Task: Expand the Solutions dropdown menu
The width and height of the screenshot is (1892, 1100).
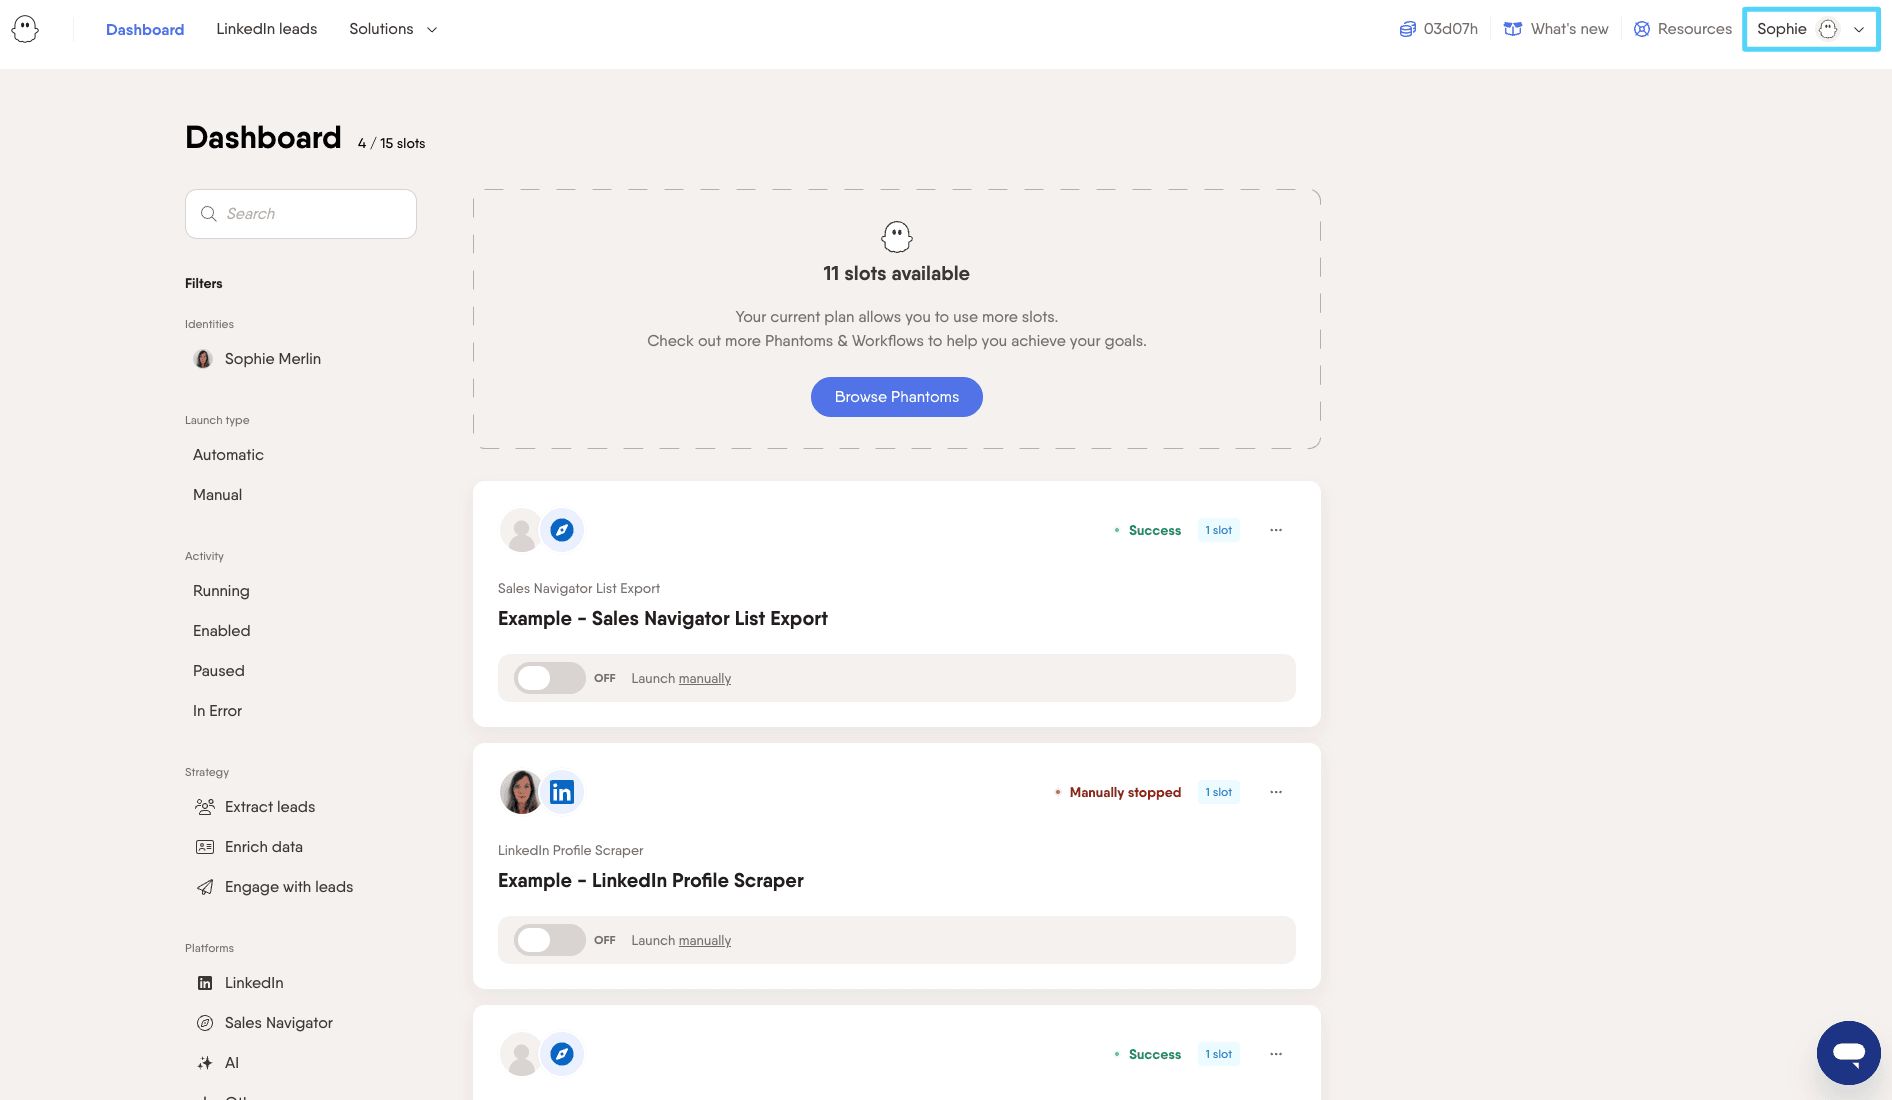Action: [x=393, y=29]
